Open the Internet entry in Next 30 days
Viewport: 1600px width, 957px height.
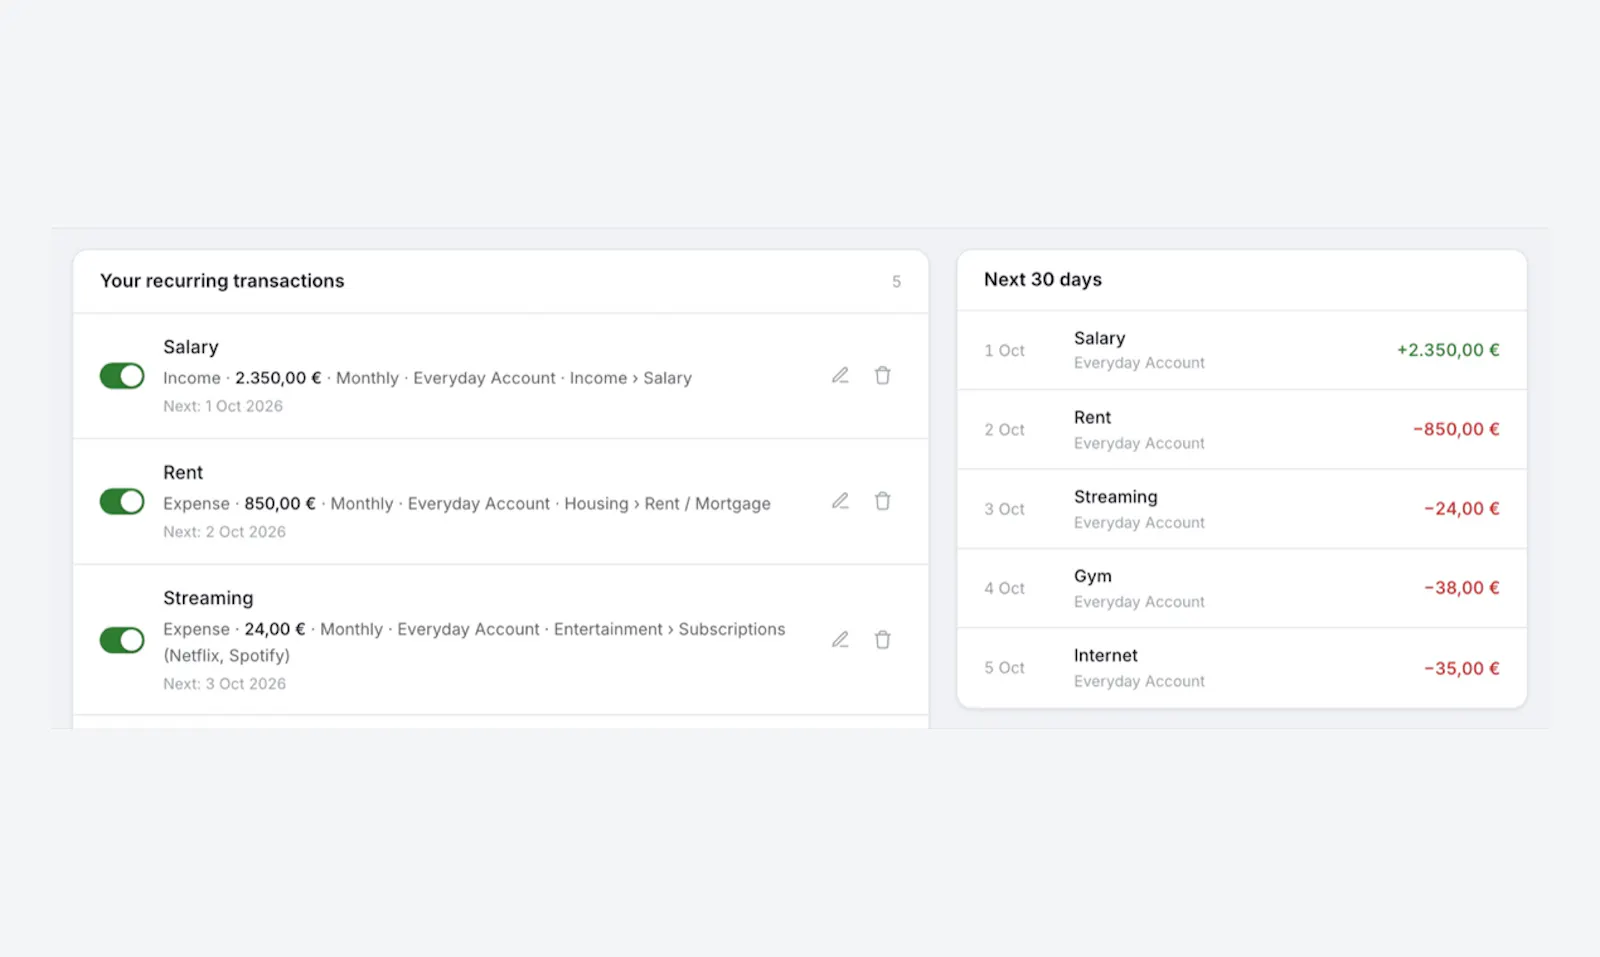coord(1242,668)
